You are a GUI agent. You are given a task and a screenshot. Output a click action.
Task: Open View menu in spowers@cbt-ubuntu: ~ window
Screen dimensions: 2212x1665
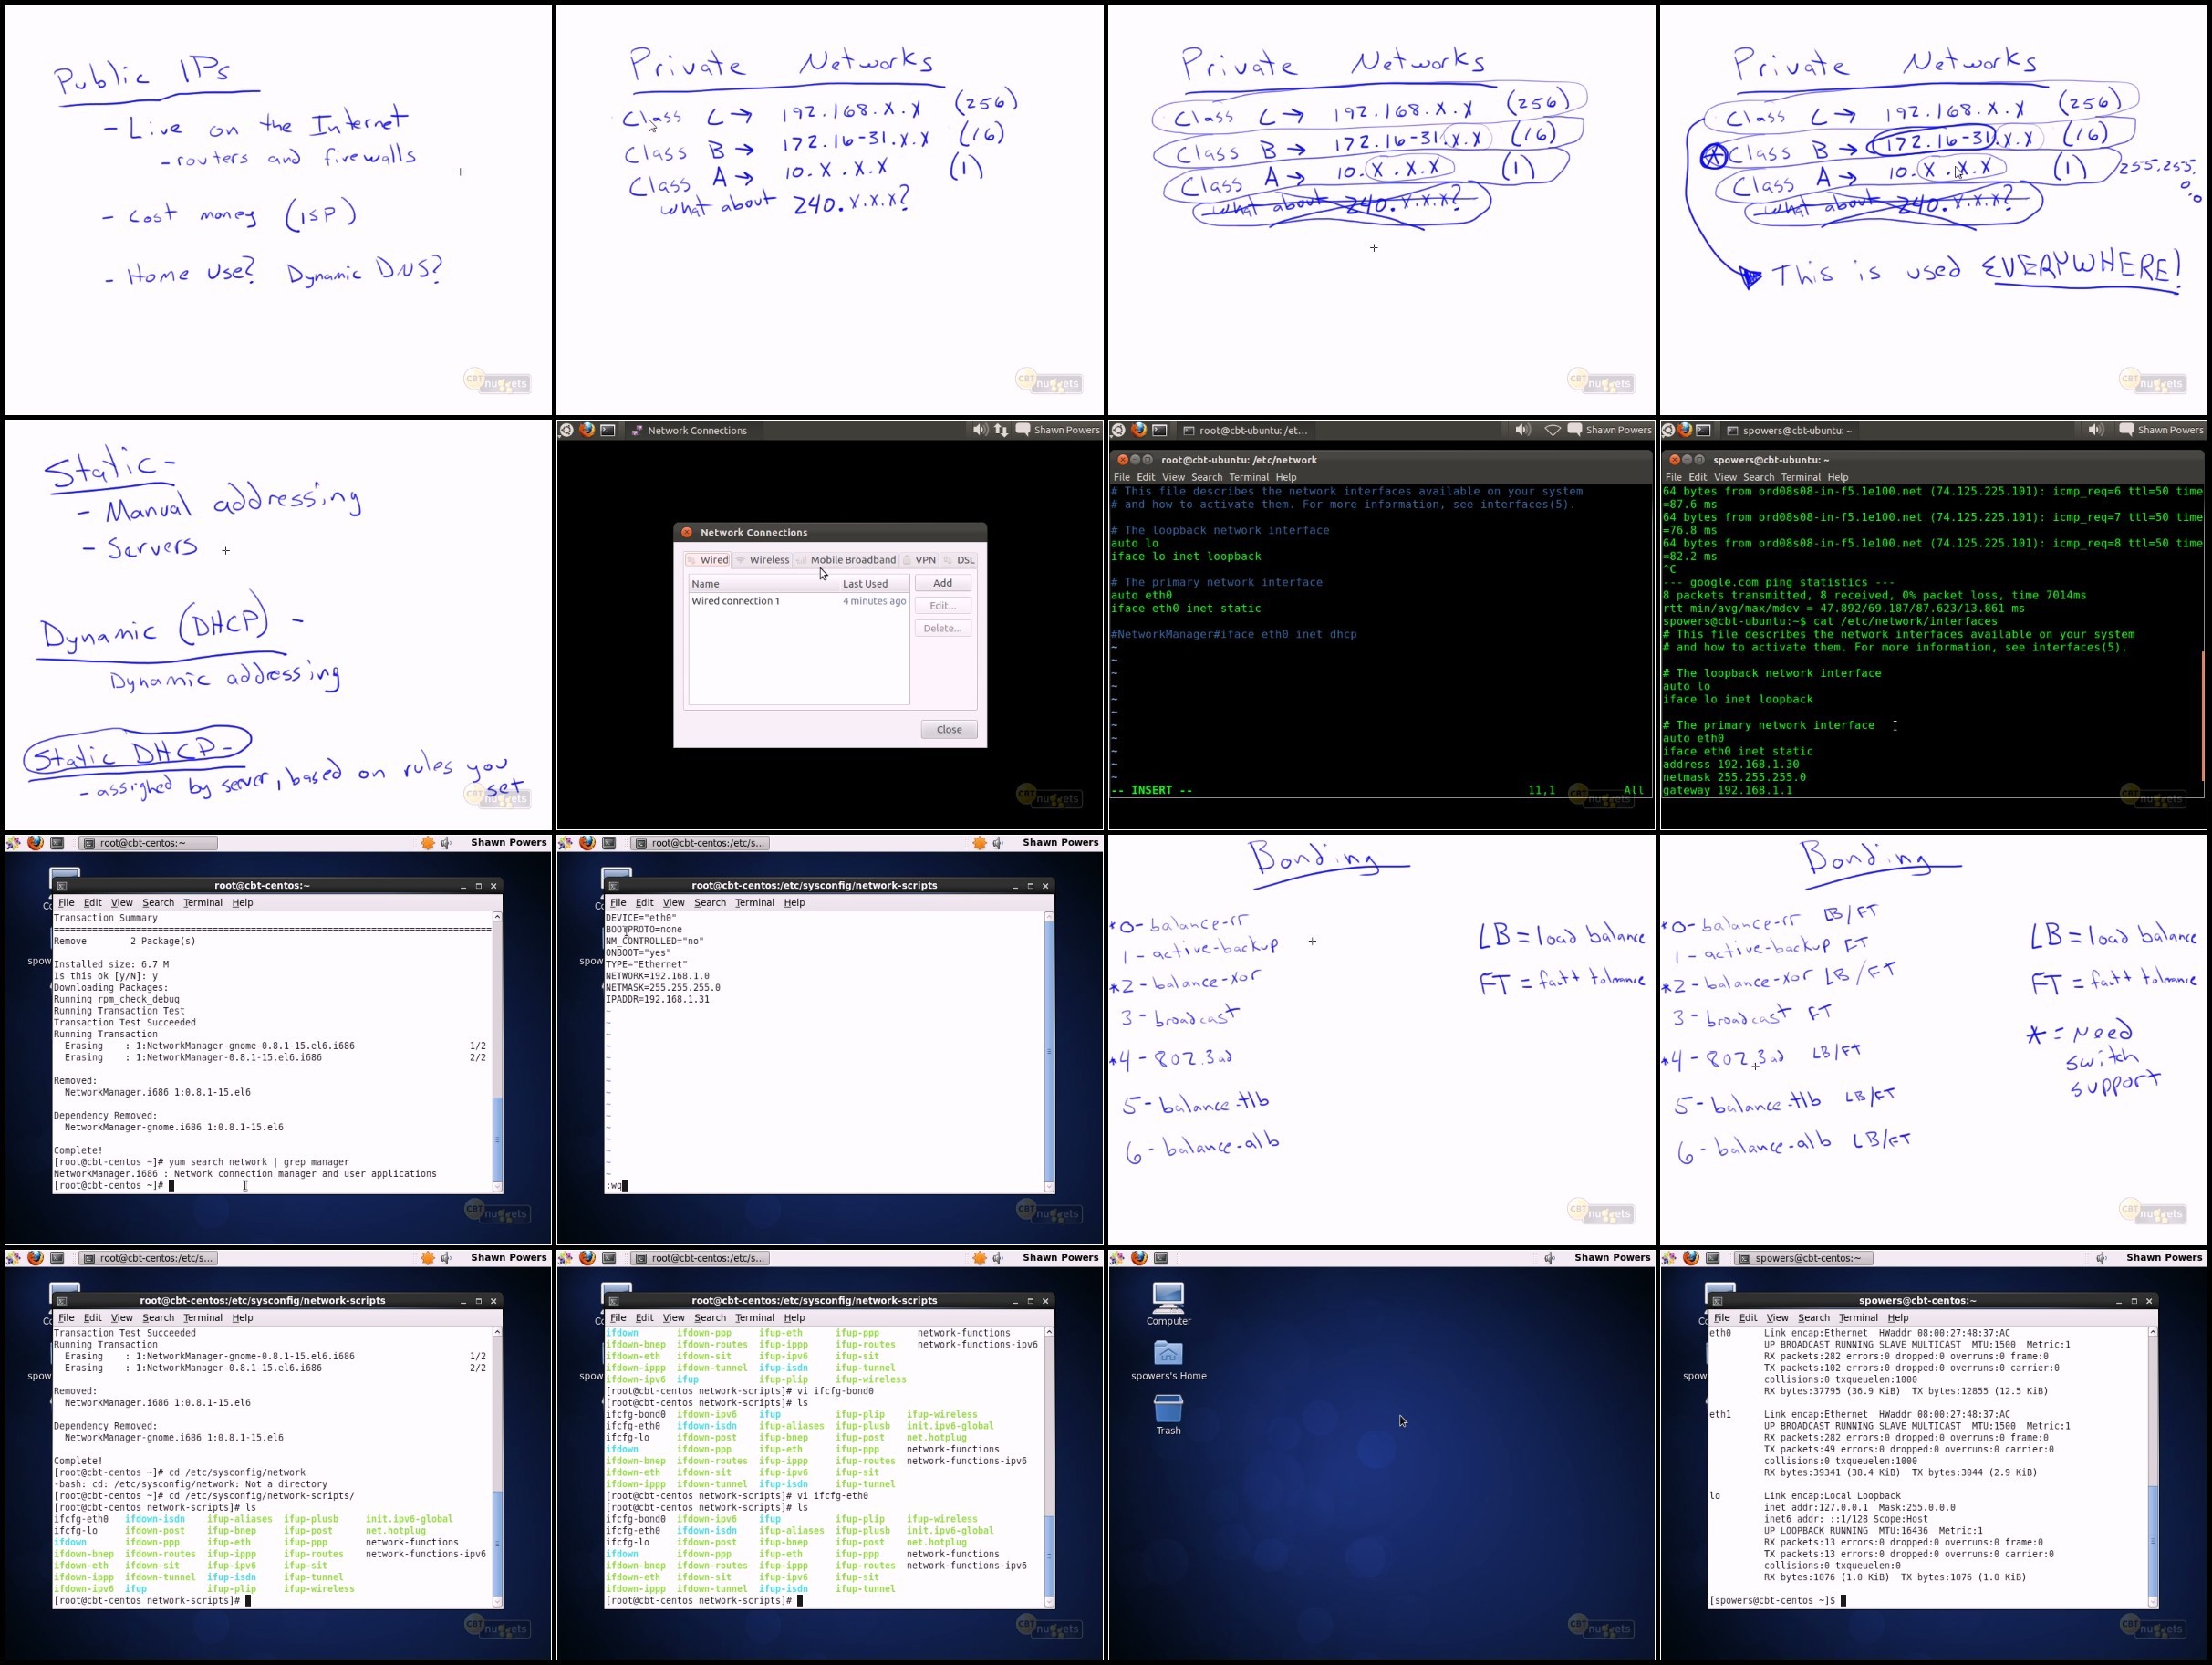[x=1725, y=477]
